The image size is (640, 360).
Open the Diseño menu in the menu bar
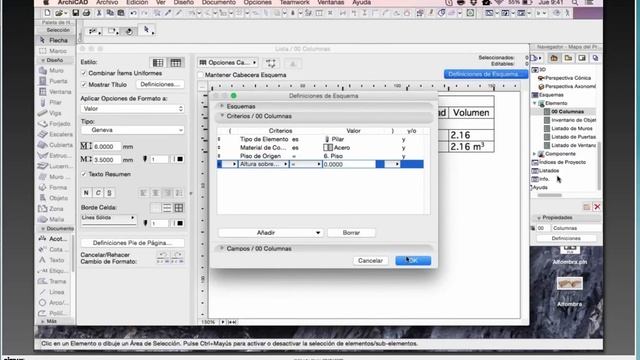pyautogui.click(x=184, y=2)
